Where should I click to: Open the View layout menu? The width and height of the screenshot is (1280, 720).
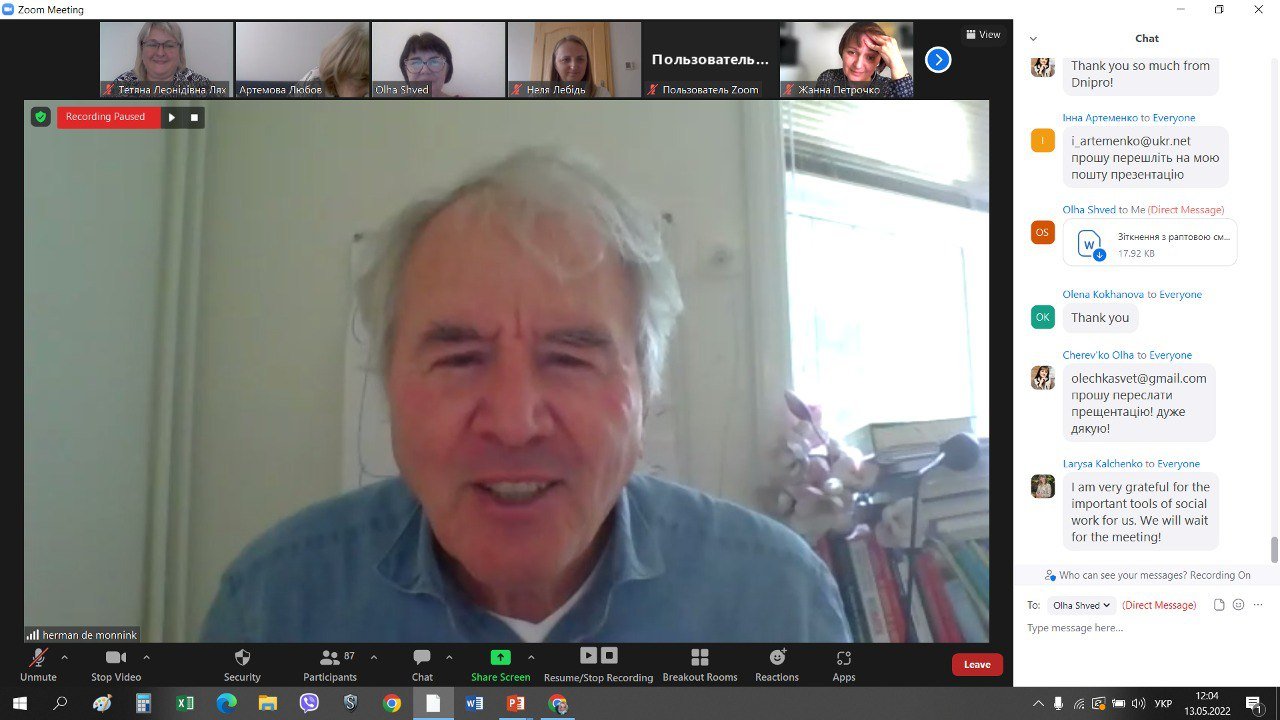(x=982, y=35)
